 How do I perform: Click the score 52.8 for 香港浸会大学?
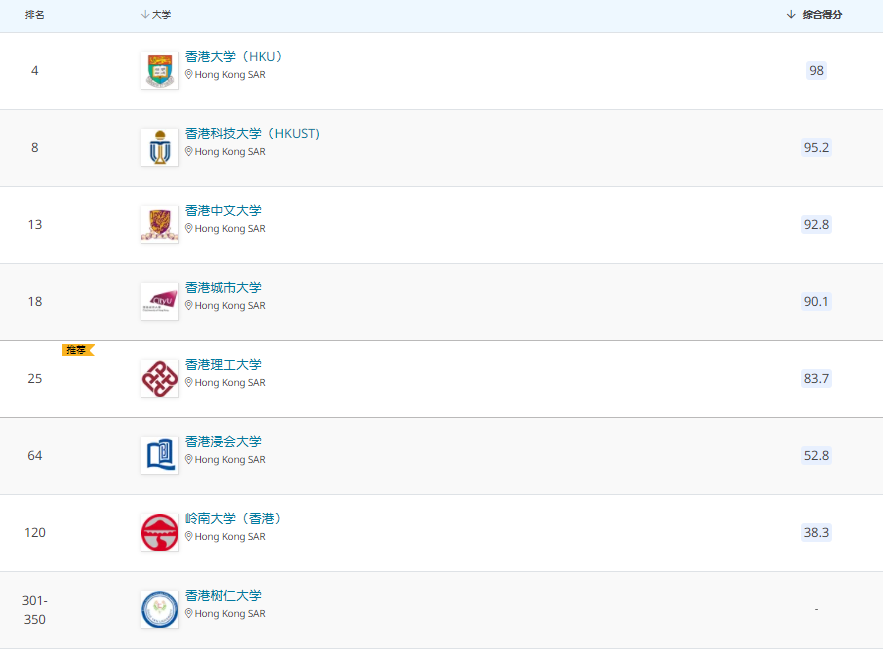click(817, 455)
